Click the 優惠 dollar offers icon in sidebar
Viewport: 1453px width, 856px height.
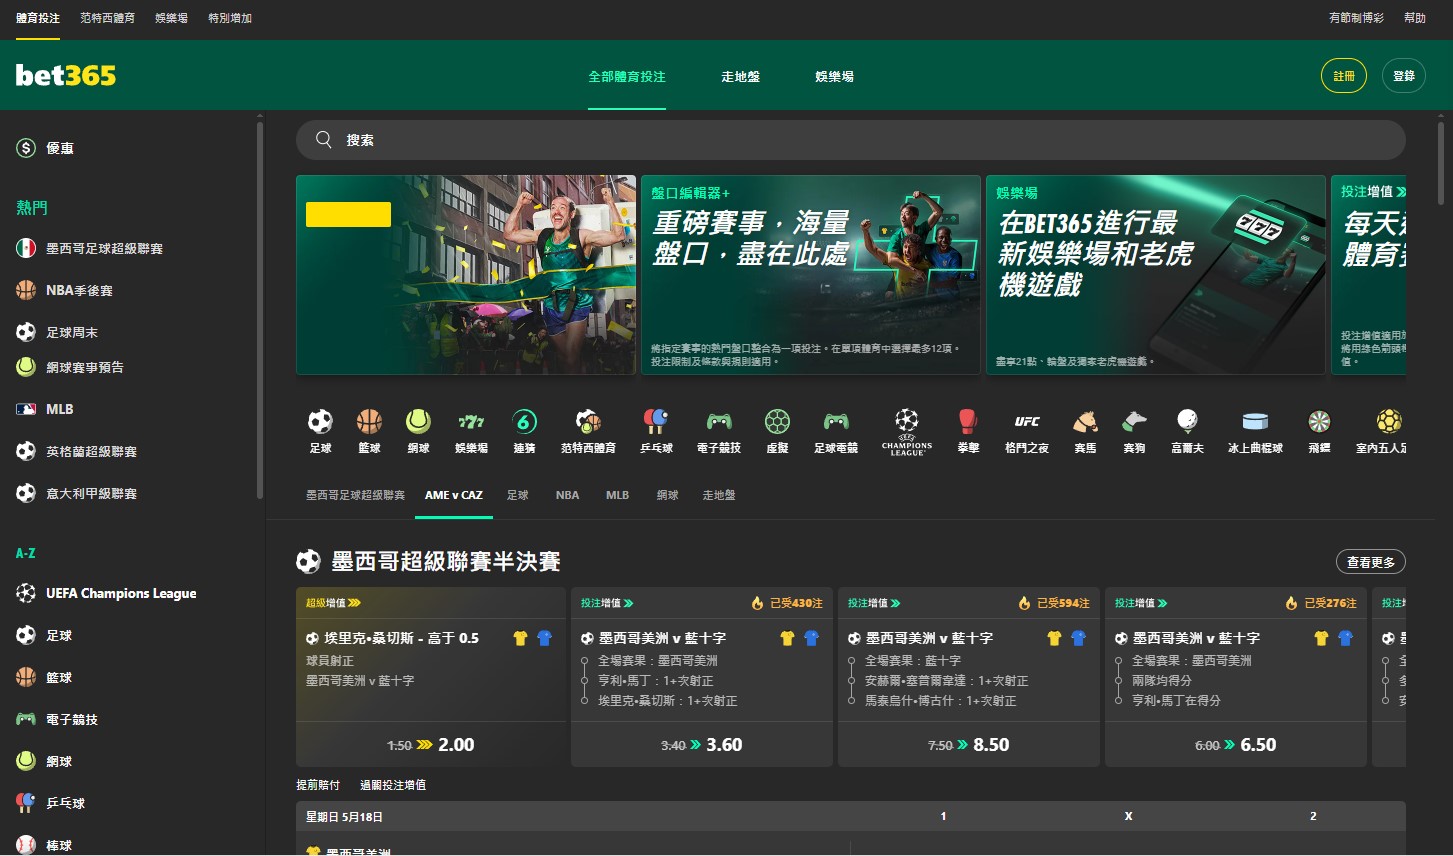tap(26, 148)
